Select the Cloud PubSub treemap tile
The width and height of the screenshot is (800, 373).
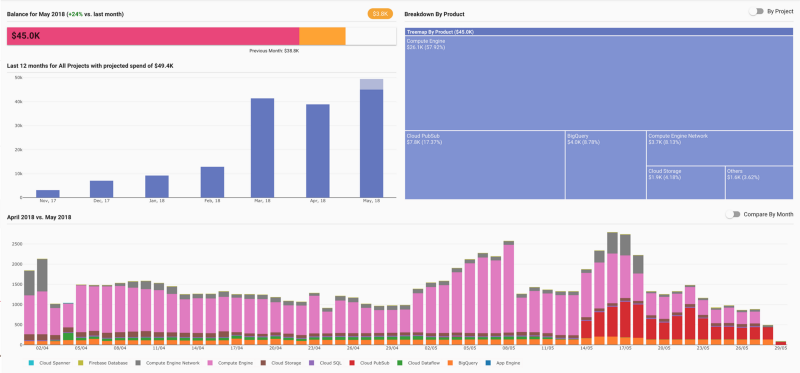pos(485,165)
